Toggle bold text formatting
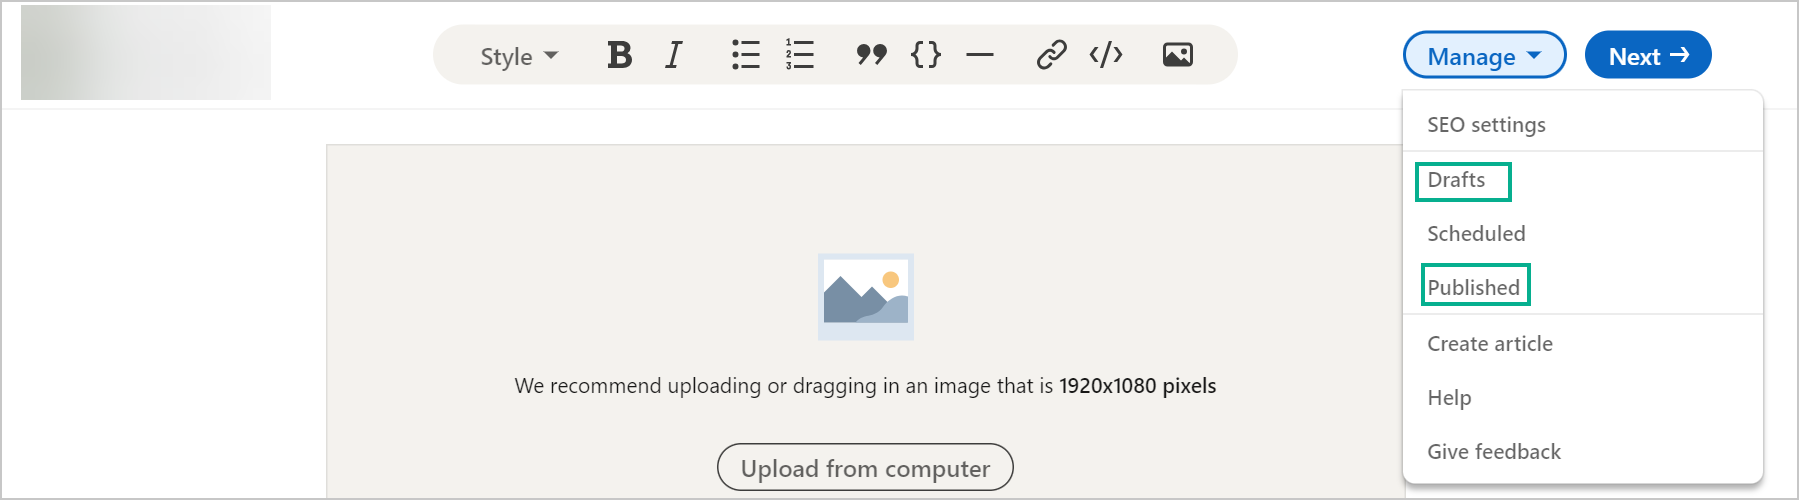 tap(619, 55)
